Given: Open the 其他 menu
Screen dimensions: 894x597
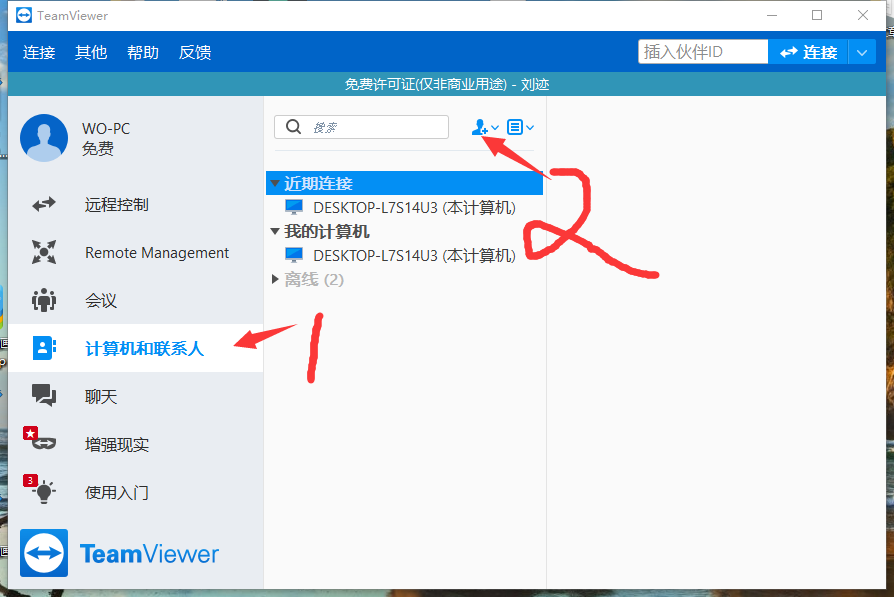Looking at the screenshot, I should (91, 52).
